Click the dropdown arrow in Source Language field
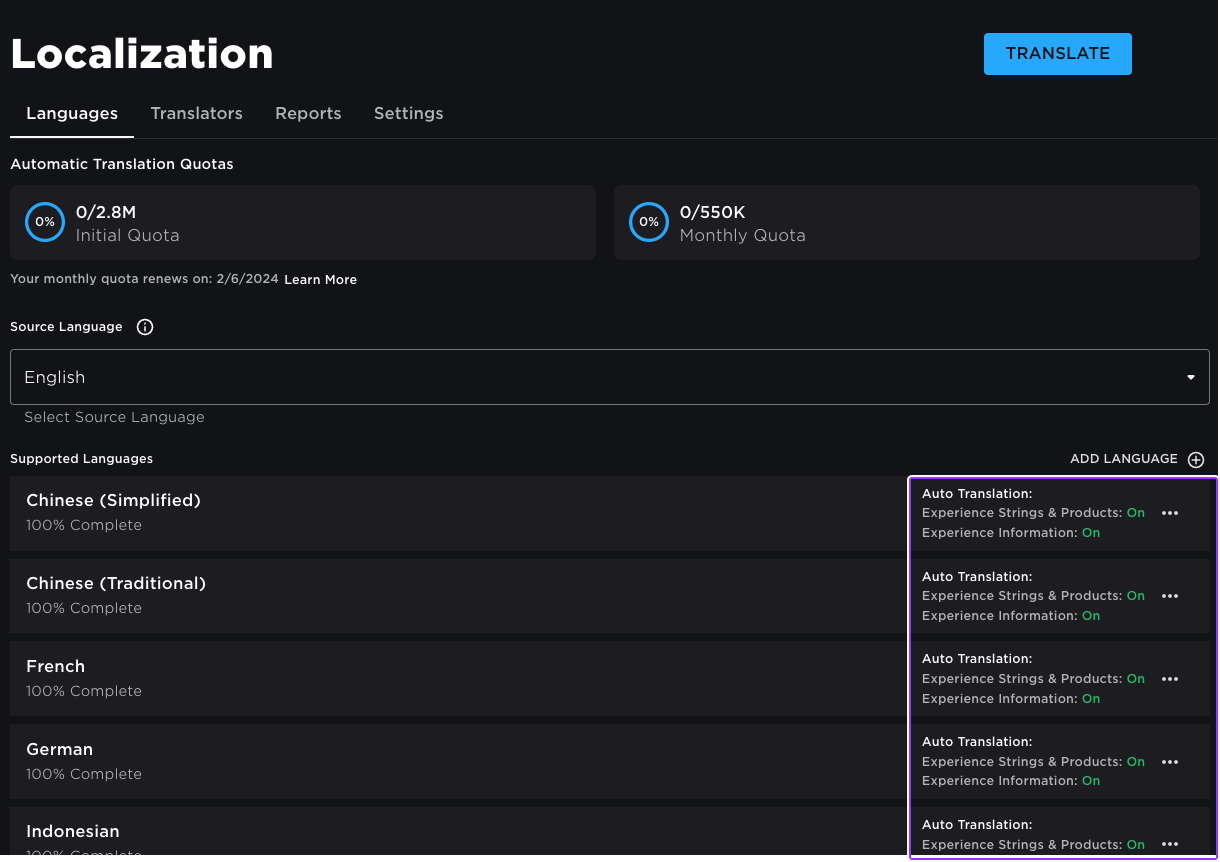This screenshot has height=862, width=1220. (1190, 377)
